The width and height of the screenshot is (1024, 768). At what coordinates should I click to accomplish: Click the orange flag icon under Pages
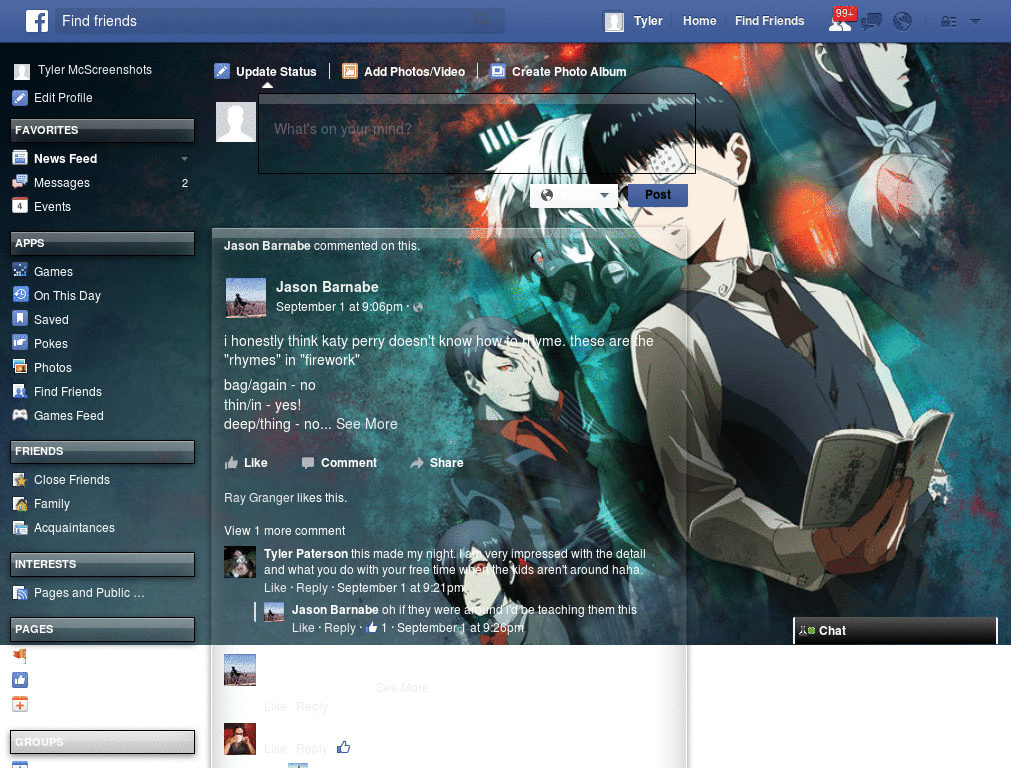20,656
